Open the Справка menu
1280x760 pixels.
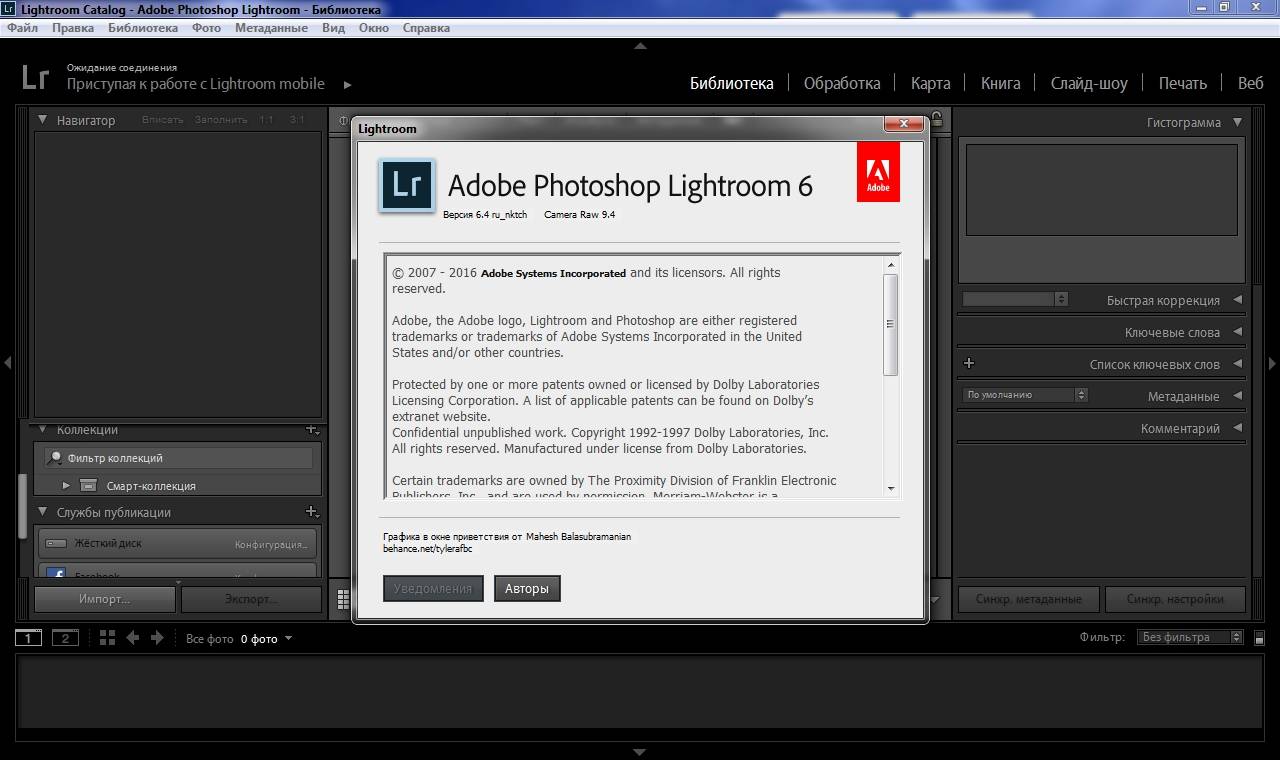point(426,28)
